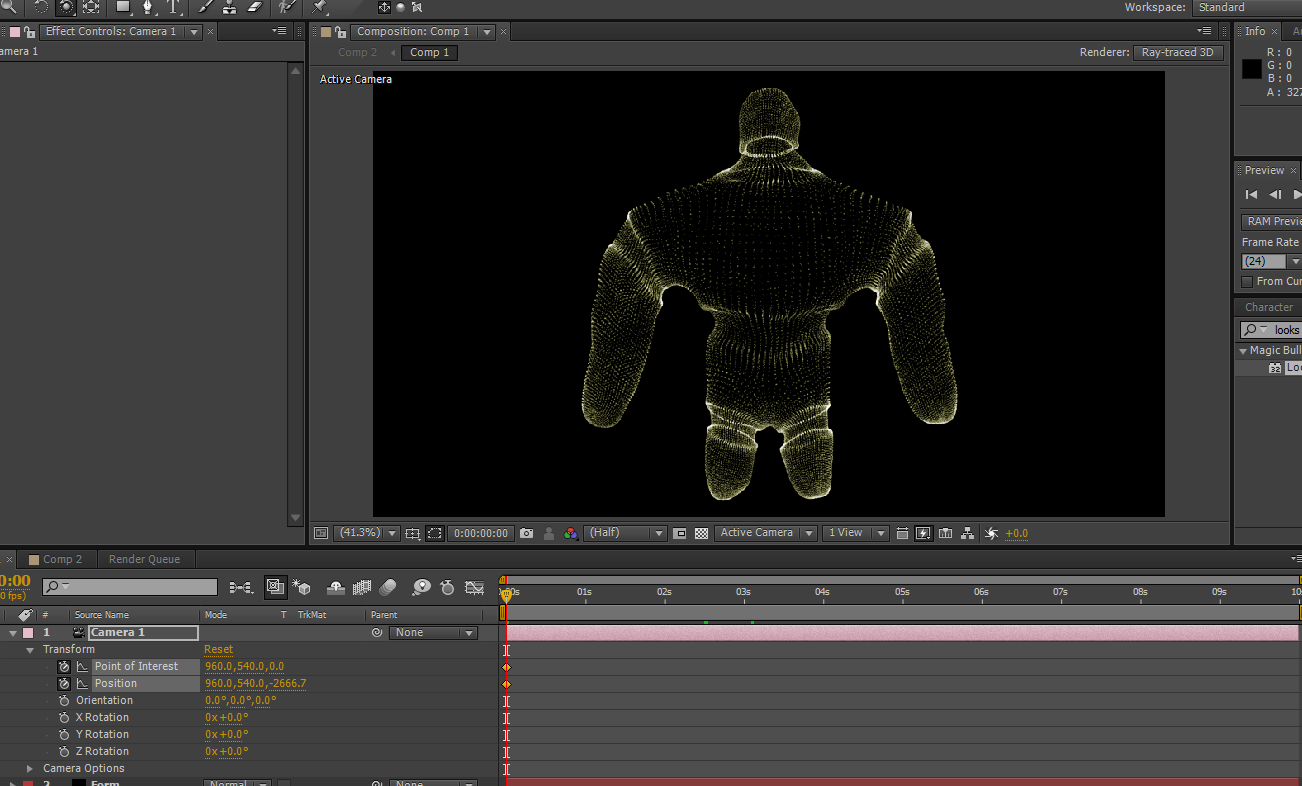Screen dimensions: 1302x786
Task: Select the Horizontal Type tool
Action: coord(174,7)
